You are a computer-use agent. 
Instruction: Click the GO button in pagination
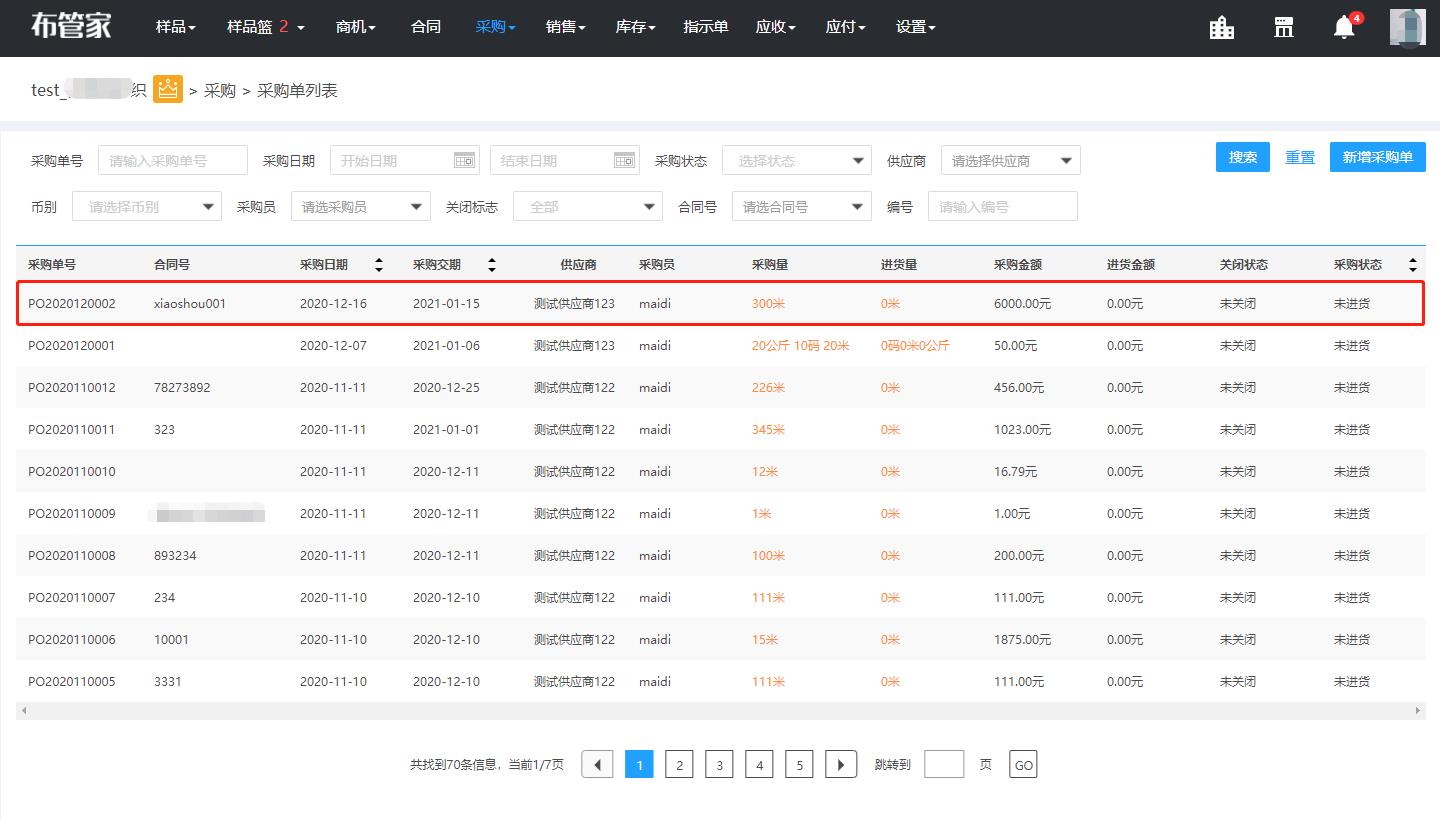coord(1023,765)
